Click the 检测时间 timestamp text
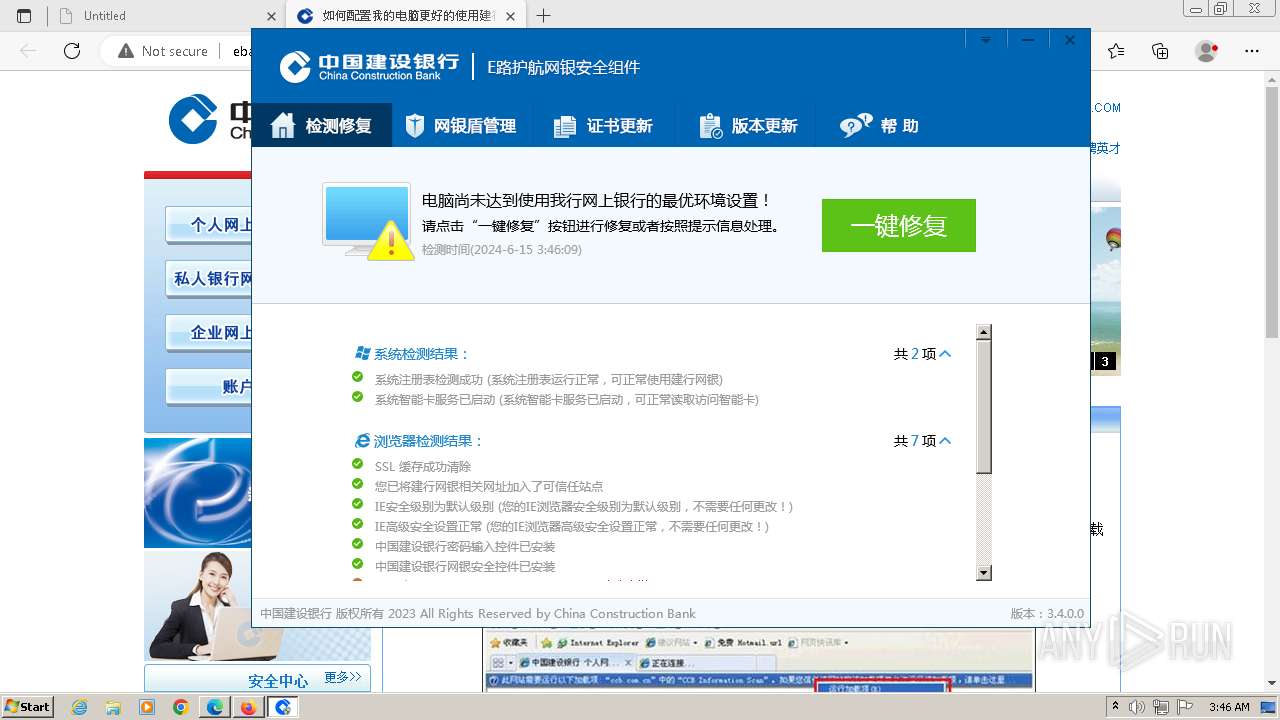Image resolution: width=1280 pixels, height=720 pixels. 501,250
